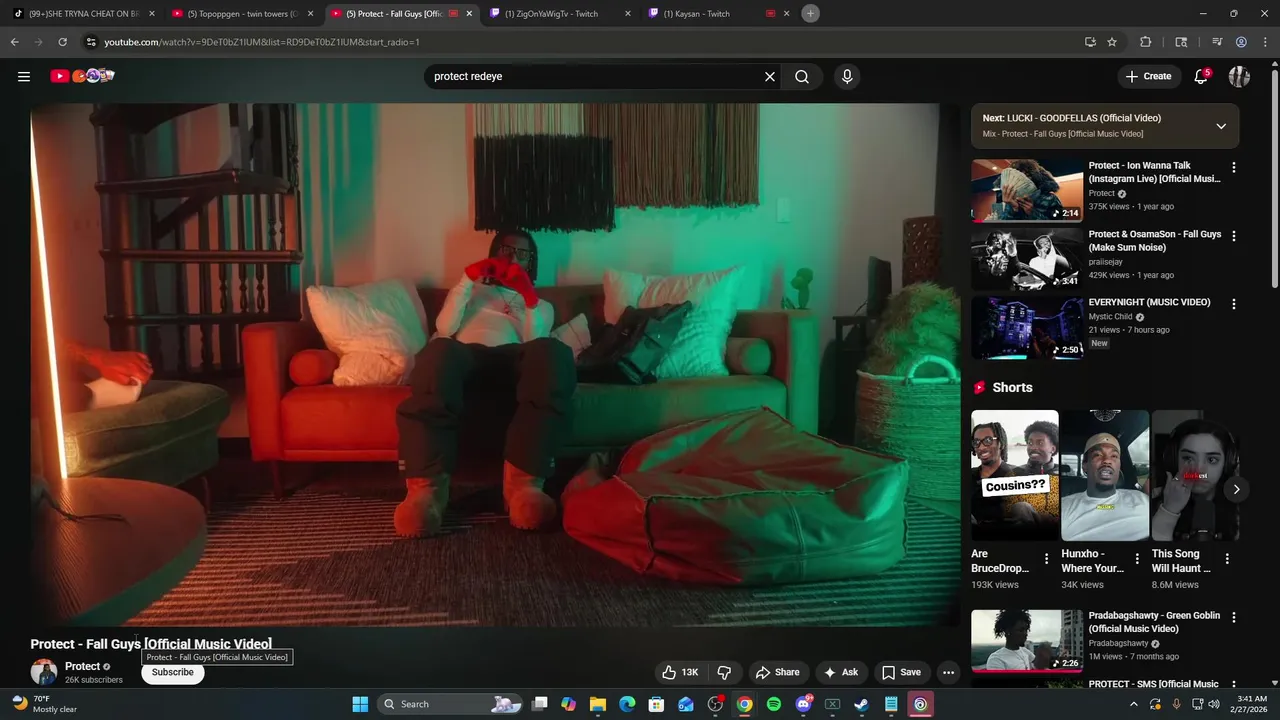Open Steam from the taskbar
Image resolution: width=1280 pixels, height=720 pixels.
(861, 704)
